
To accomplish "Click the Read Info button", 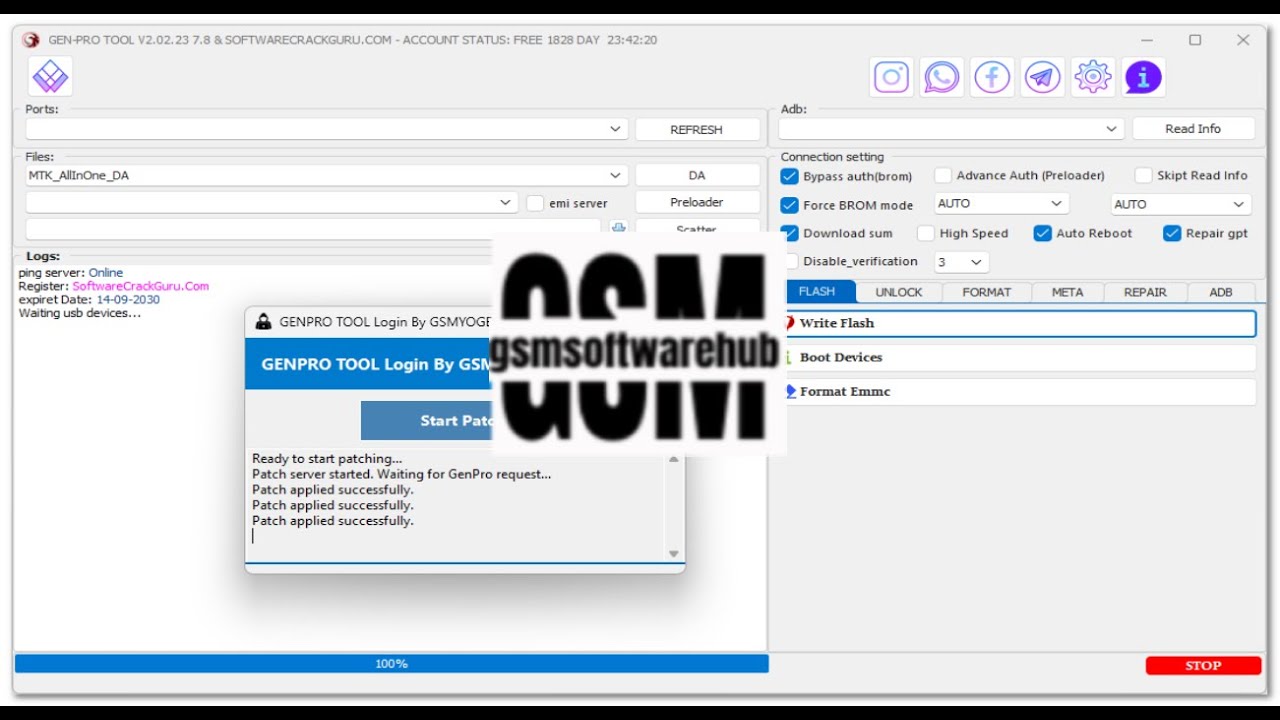I will pyautogui.click(x=1193, y=128).
